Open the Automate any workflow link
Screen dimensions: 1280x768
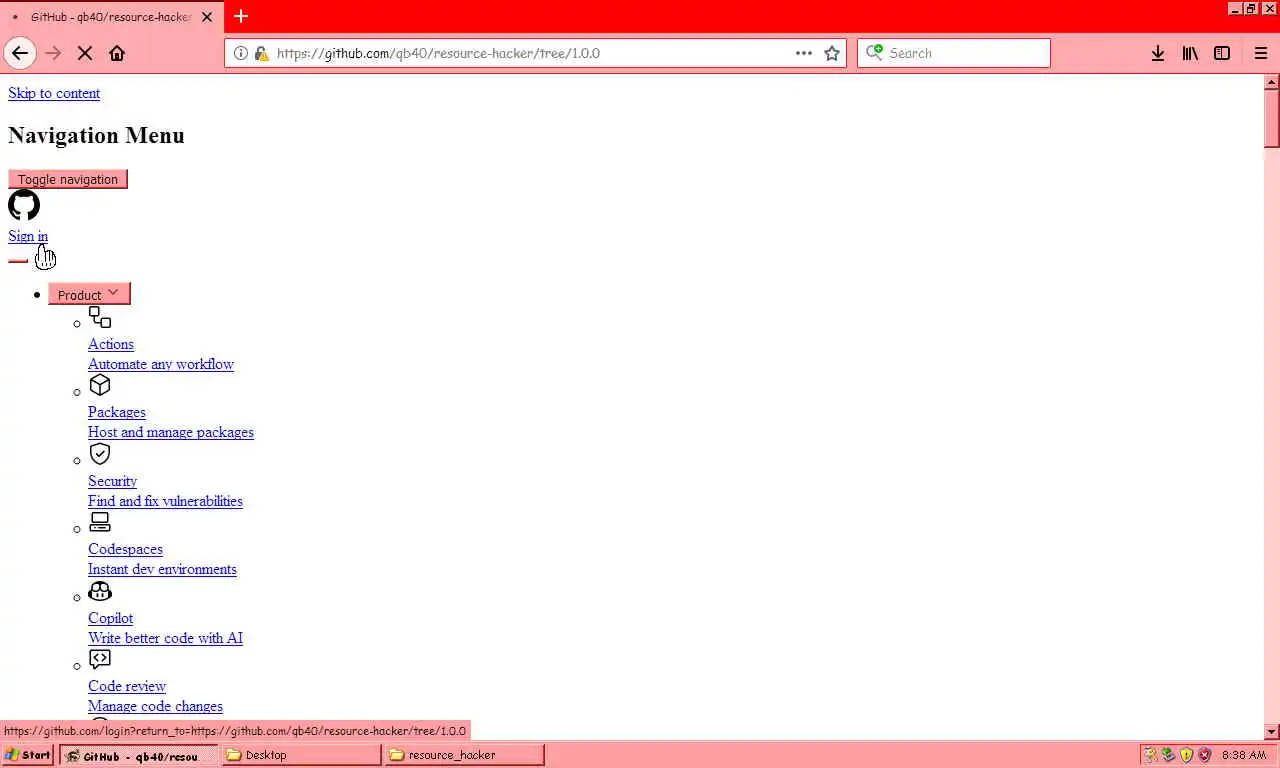161,364
